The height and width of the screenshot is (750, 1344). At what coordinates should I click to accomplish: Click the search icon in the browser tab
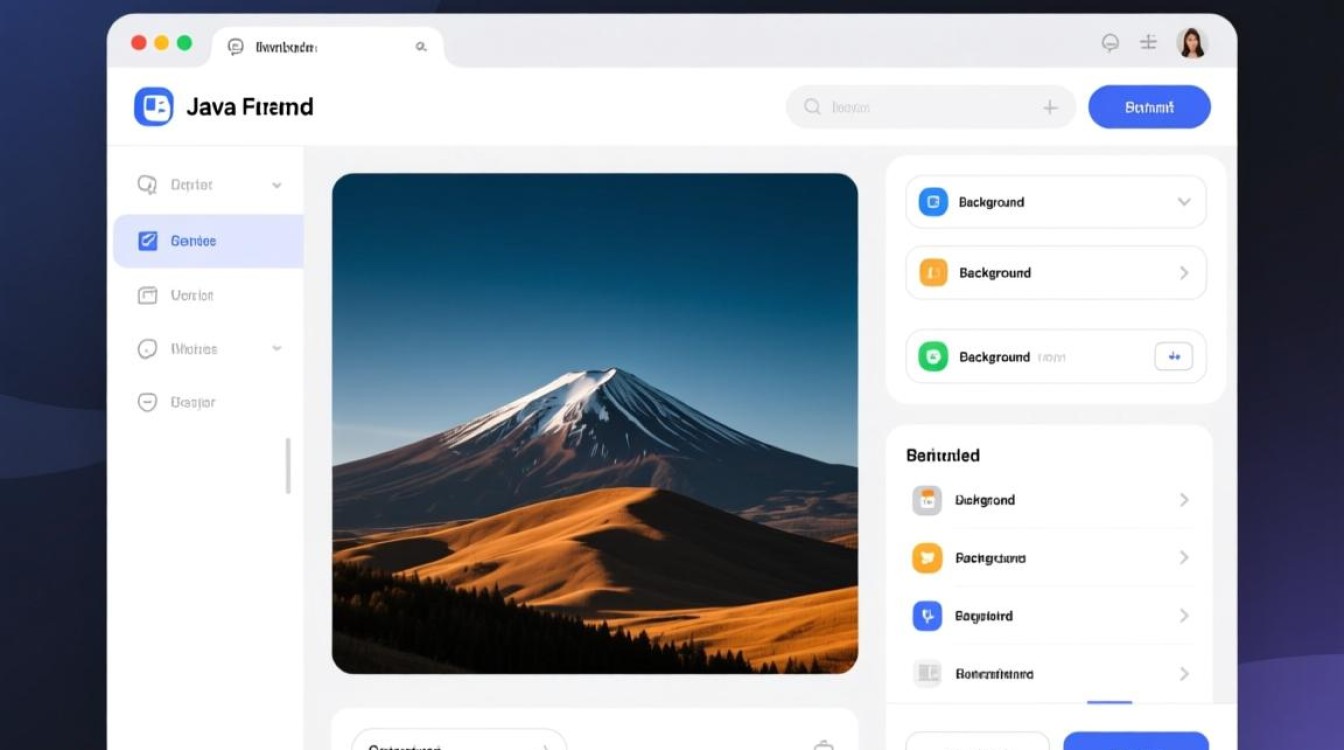click(421, 47)
